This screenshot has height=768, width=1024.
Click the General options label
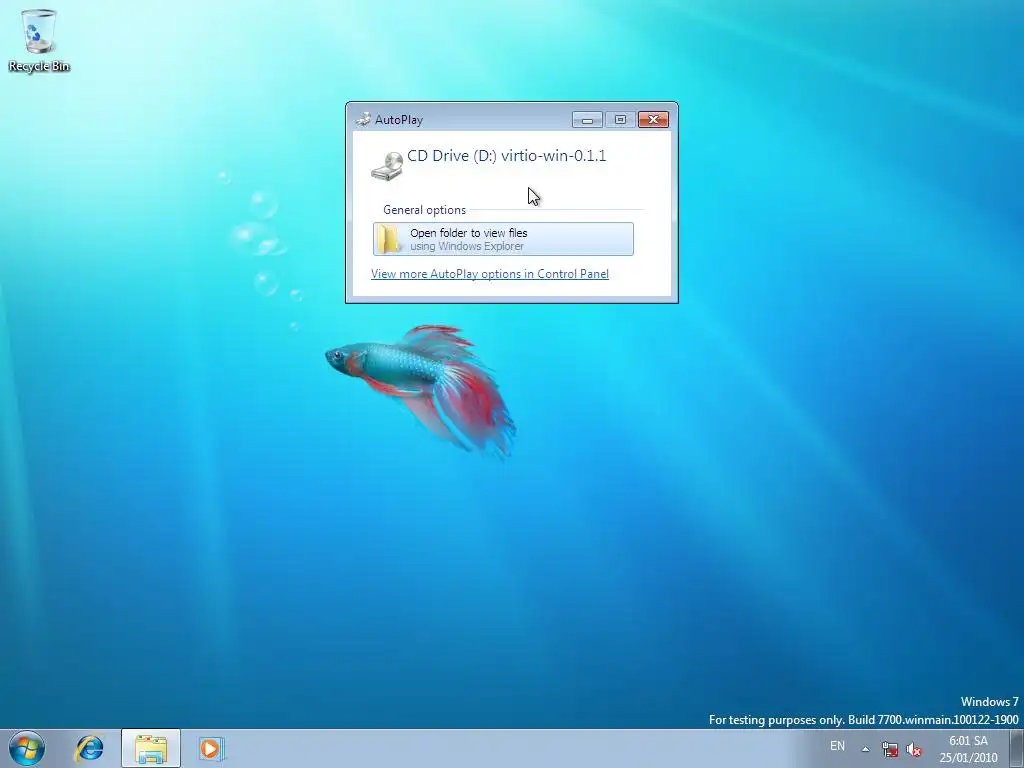pyautogui.click(x=424, y=210)
